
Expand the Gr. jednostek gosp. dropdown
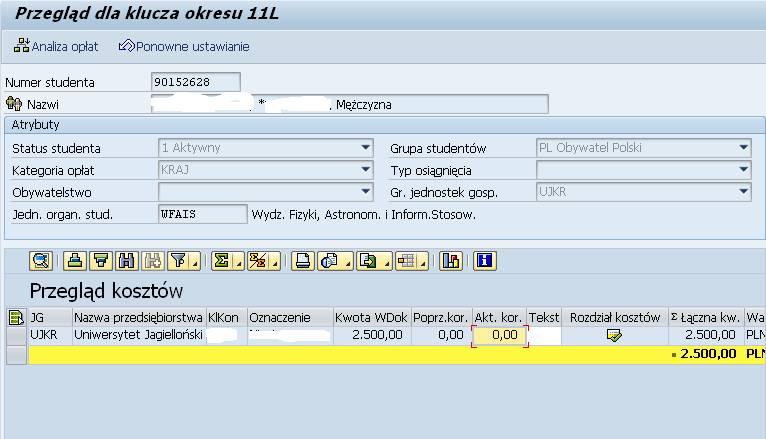pyautogui.click(x=744, y=192)
